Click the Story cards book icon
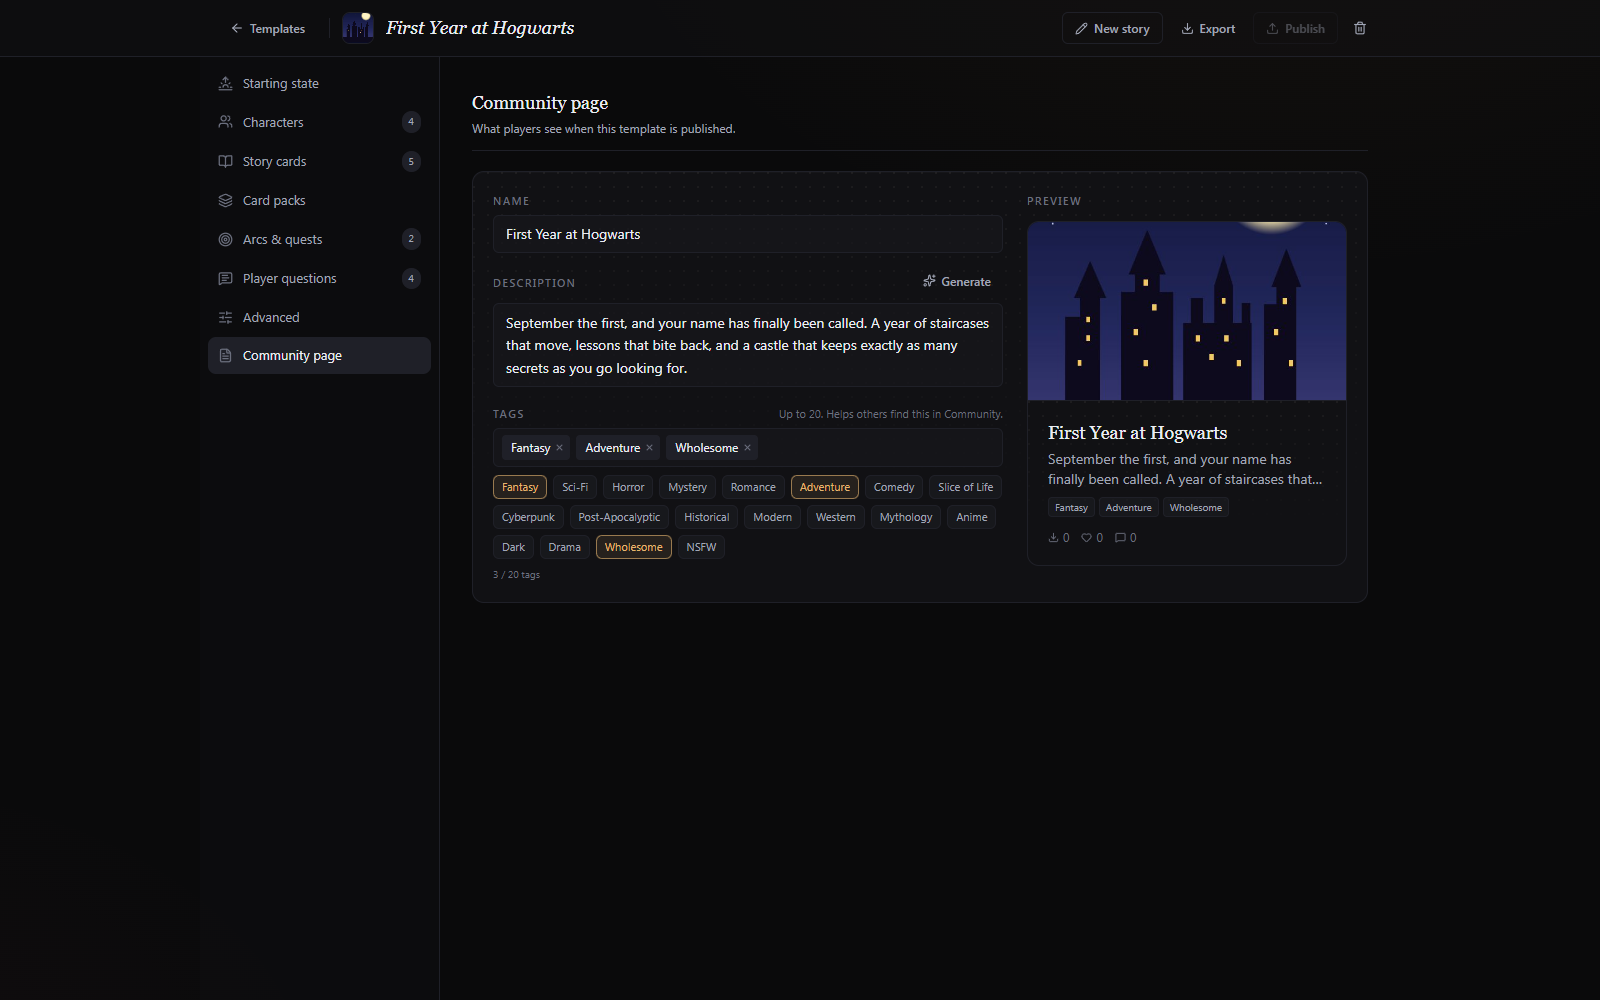 click(225, 161)
